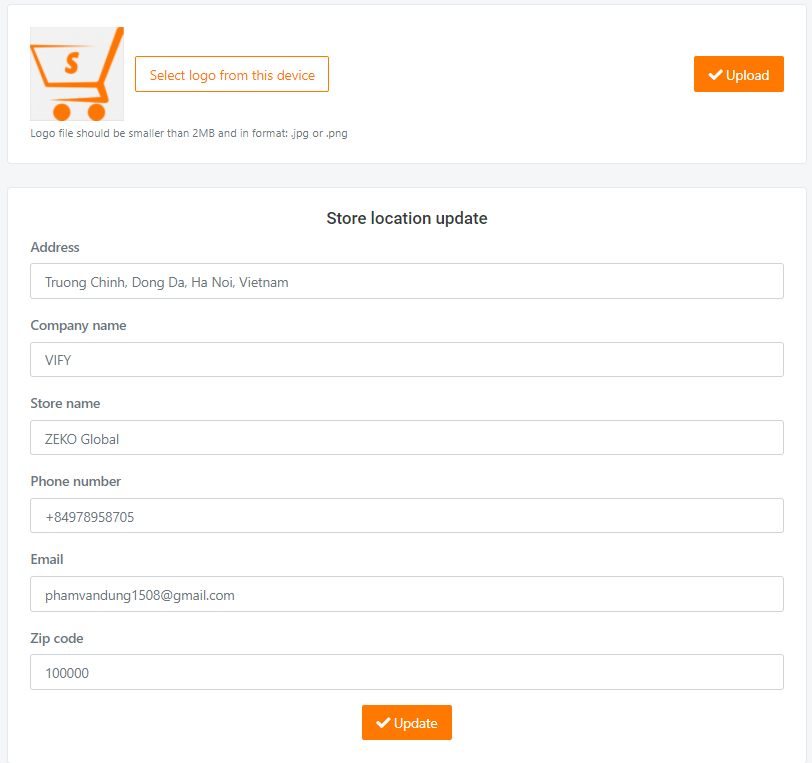Screen dimensions: 812x763
Task: Click the Zip code field showing 100000
Action: pos(406,673)
